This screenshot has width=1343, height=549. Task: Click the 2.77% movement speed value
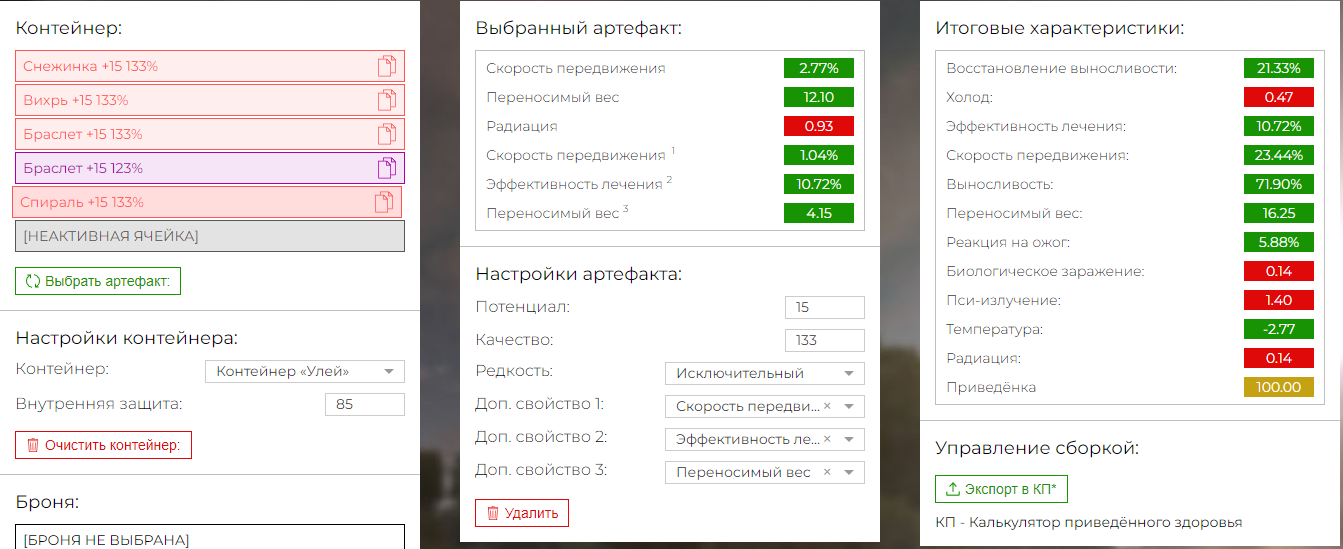(x=819, y=68)
